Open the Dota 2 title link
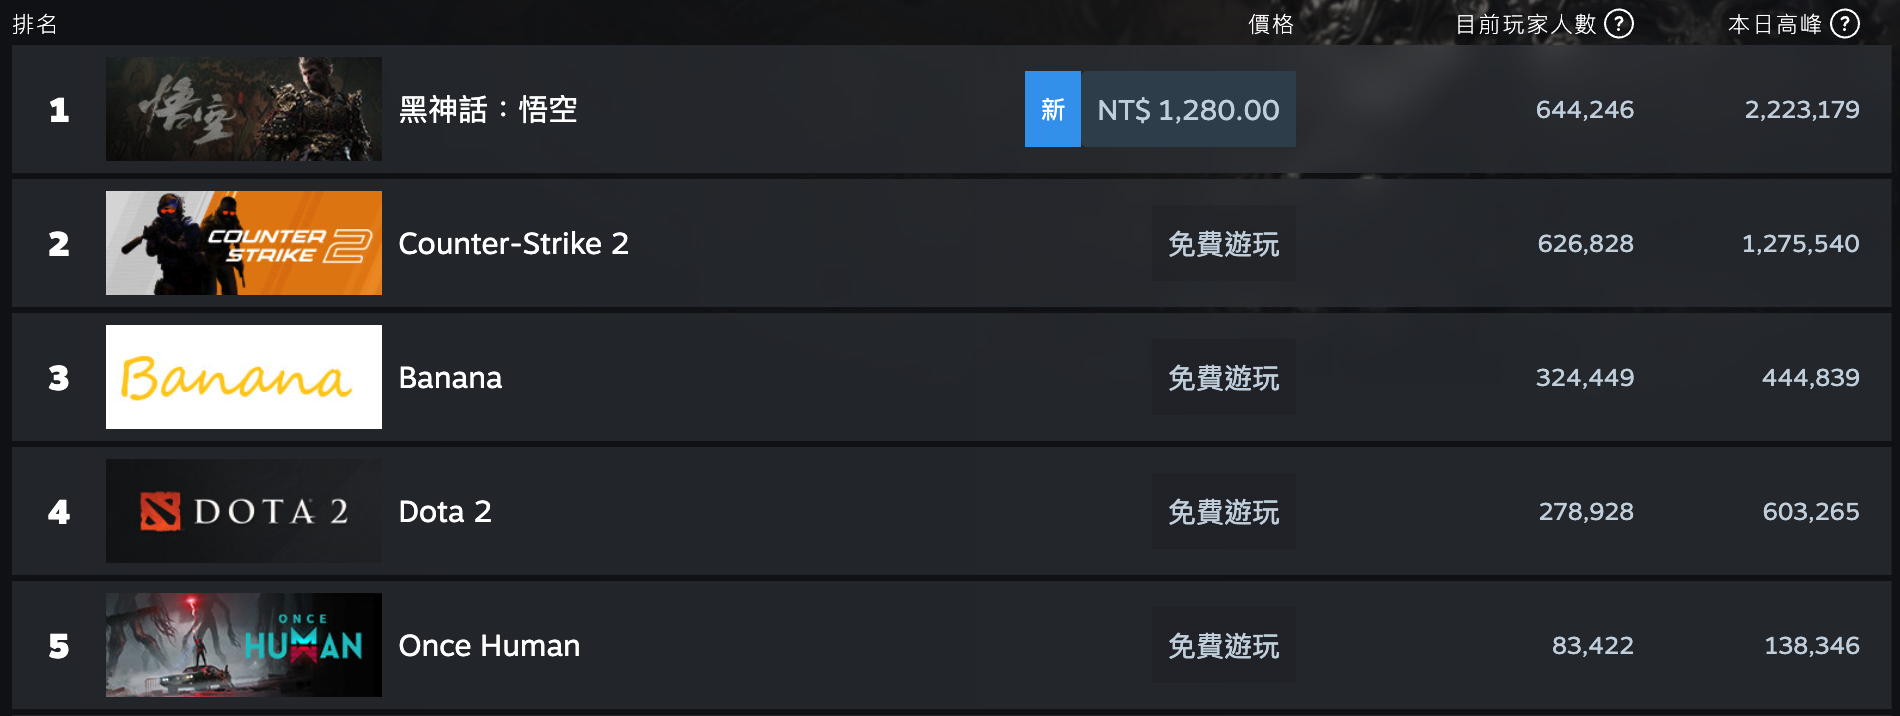Viewport: 1900px width, 716px height. (445, 511)
